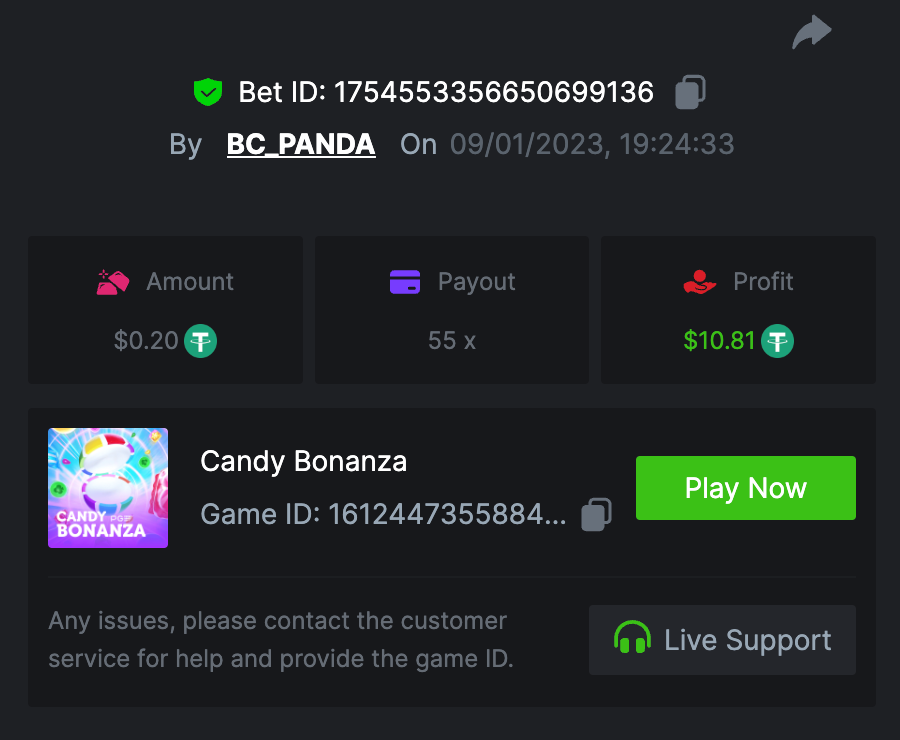
Task: Open the Candy Bonanza game thumbnail
Action: (x=108, y=488)
